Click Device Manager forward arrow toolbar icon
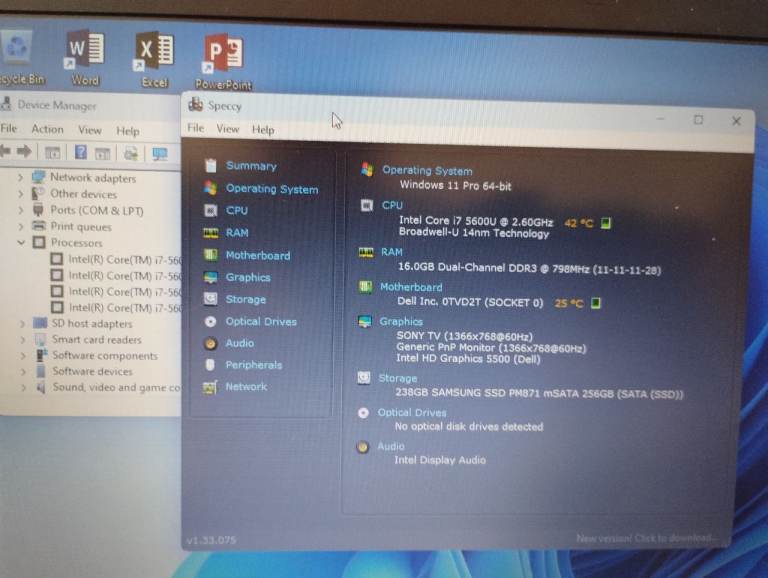Viewport: 768px width, 578px height. (x=24, y=152)
